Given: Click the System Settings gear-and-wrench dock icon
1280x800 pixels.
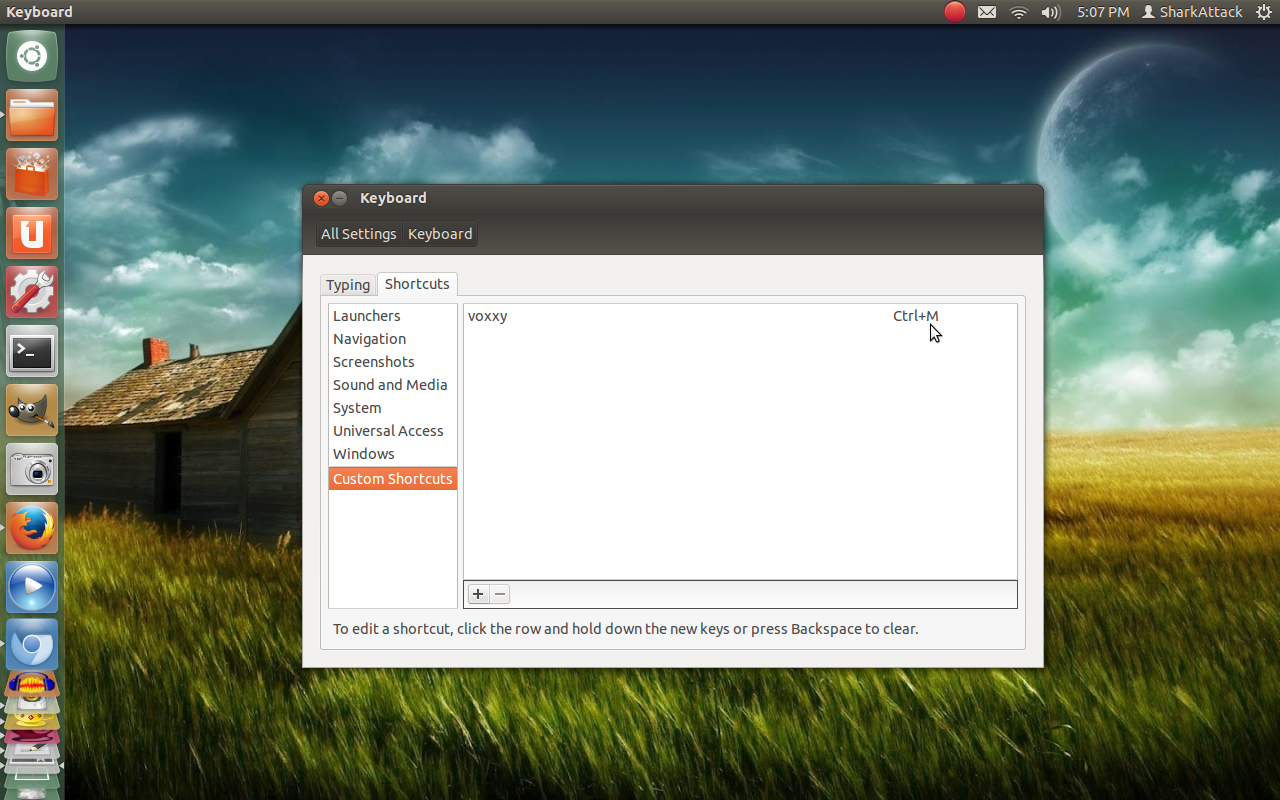Looking at the screenshot, I should [x=32, y=292].
